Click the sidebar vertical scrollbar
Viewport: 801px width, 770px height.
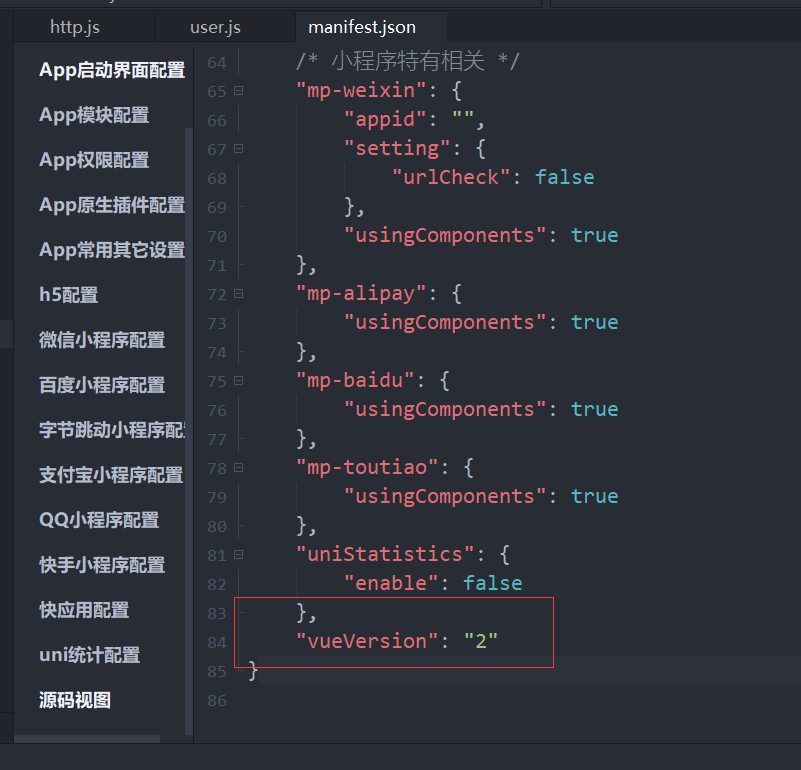(x=189, y=400)
